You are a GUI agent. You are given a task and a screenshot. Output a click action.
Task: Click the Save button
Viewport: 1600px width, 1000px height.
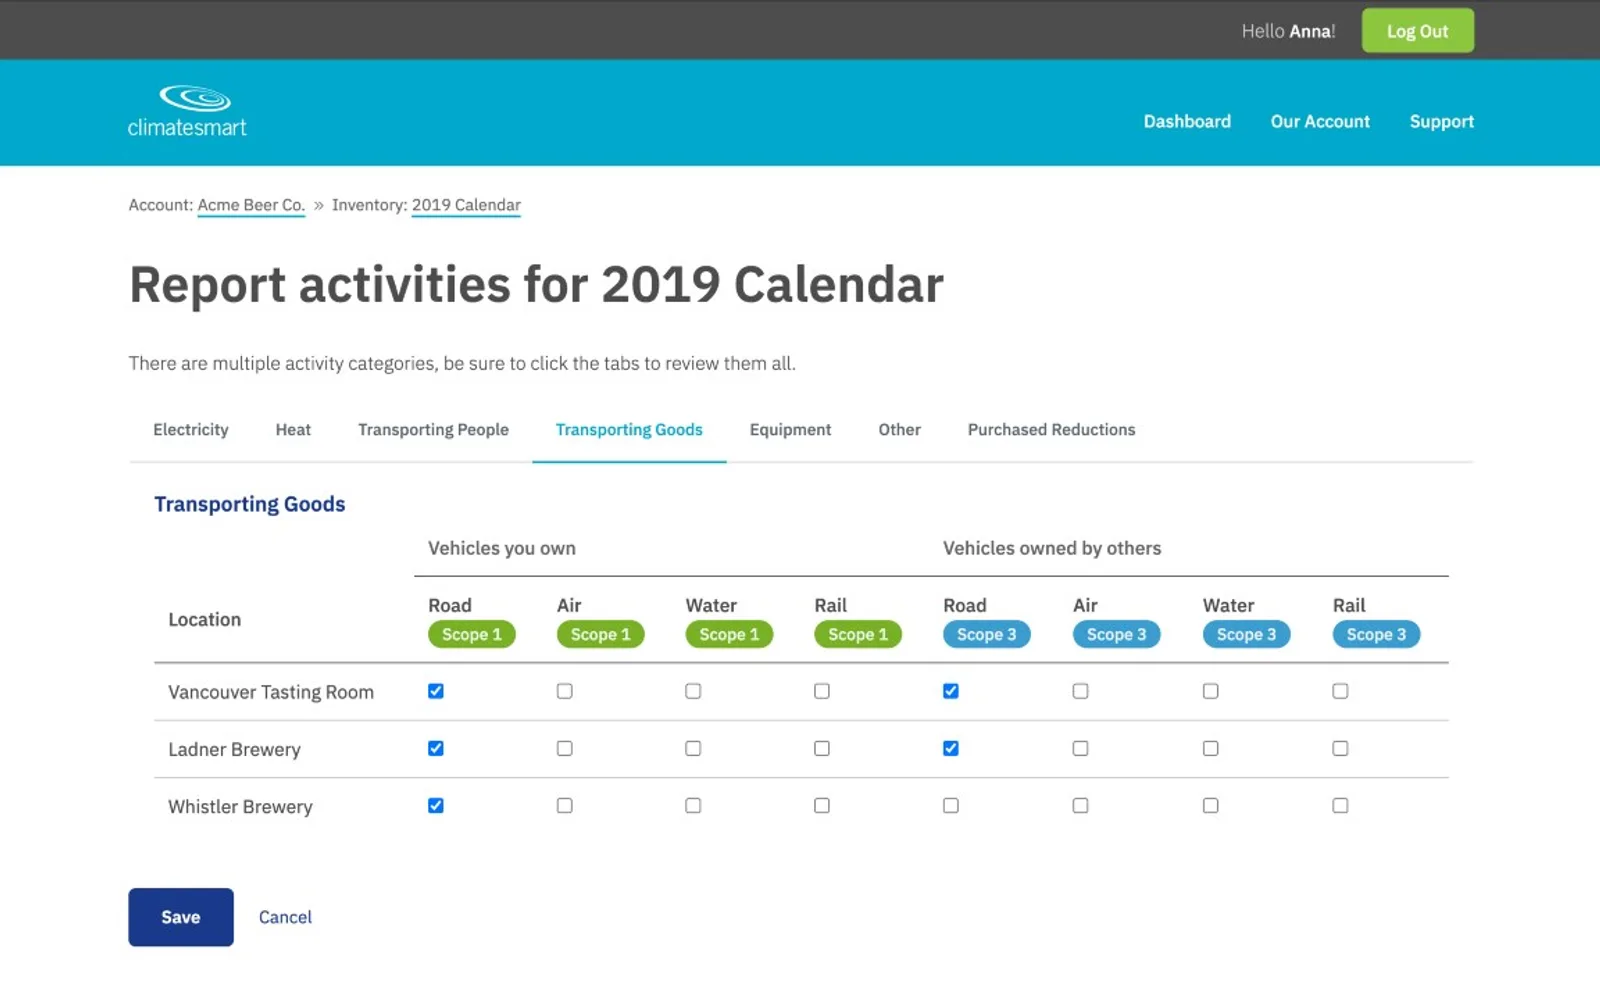(x=181, y=917)
